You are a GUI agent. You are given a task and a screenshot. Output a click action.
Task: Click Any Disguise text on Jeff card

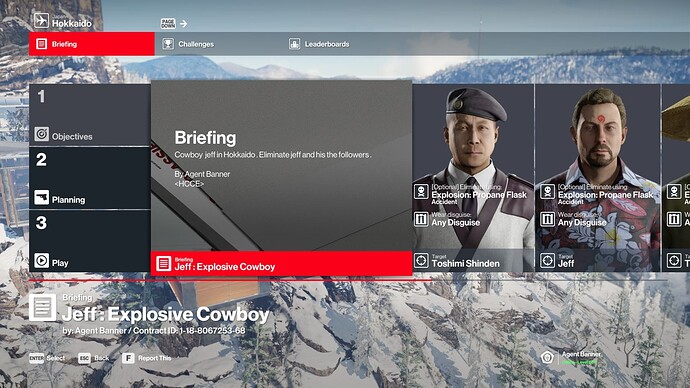[582, 223]
